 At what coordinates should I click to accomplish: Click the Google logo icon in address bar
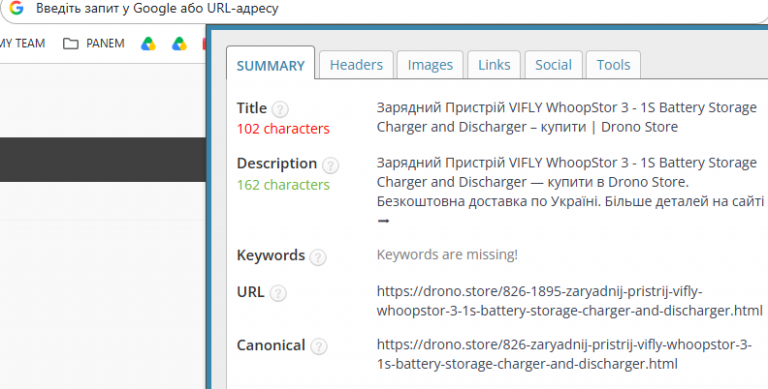(x=16, y=8)
